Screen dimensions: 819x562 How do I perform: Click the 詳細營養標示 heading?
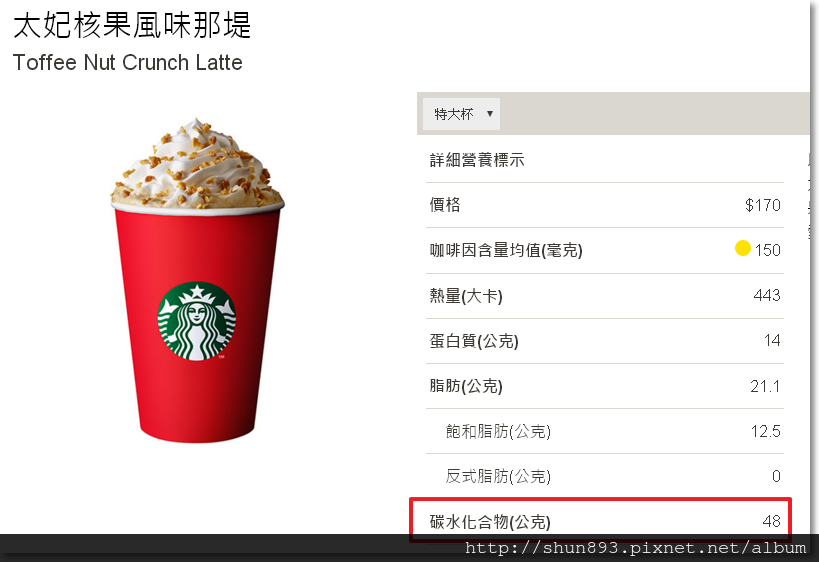point(477,160)
